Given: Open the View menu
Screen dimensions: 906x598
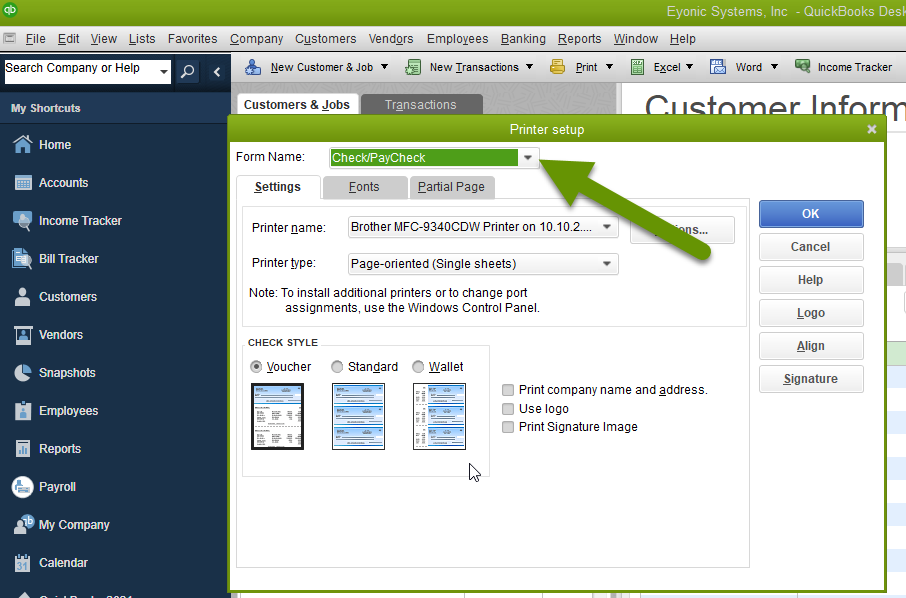Looking at the screenshot, I should click(103, 39).
